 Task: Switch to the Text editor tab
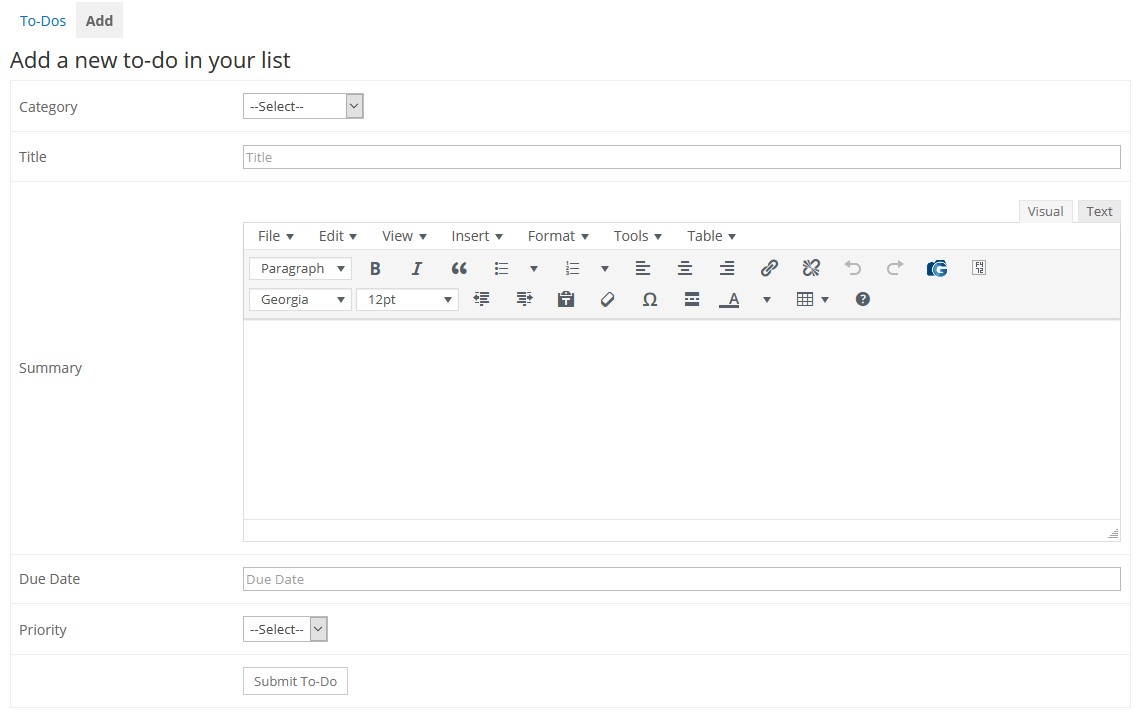click(1099, 211)
